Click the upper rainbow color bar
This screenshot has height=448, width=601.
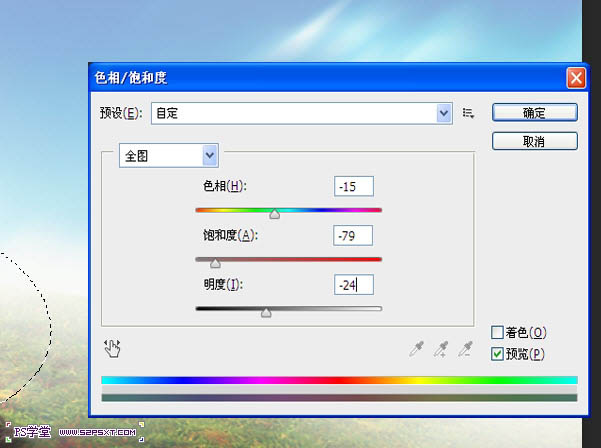(339, 380)
